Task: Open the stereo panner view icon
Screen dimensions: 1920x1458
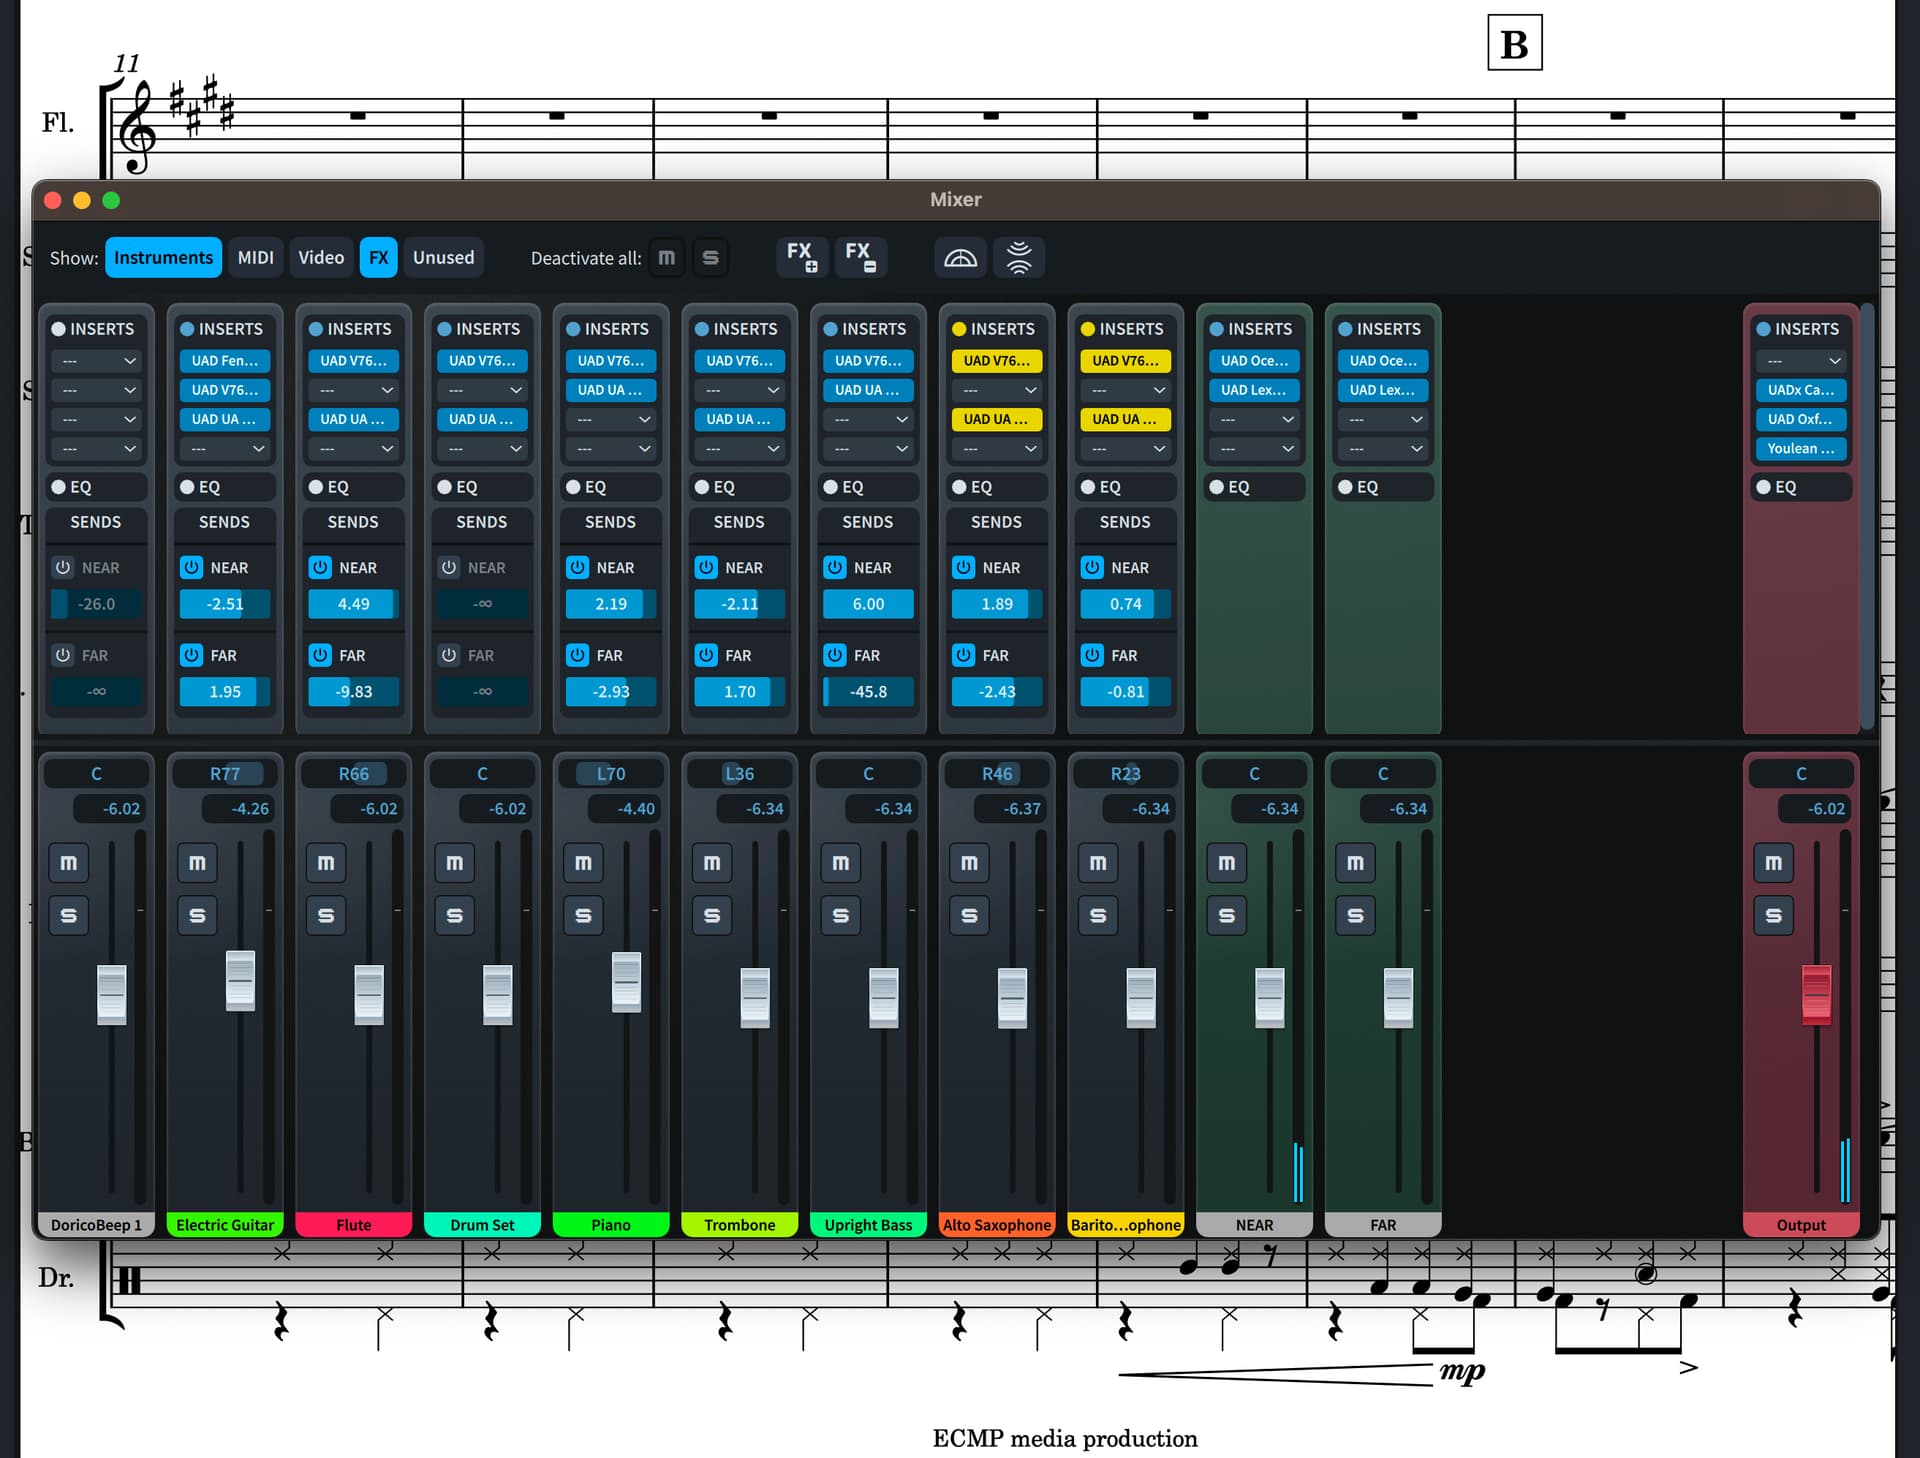Action: point(960,258)
